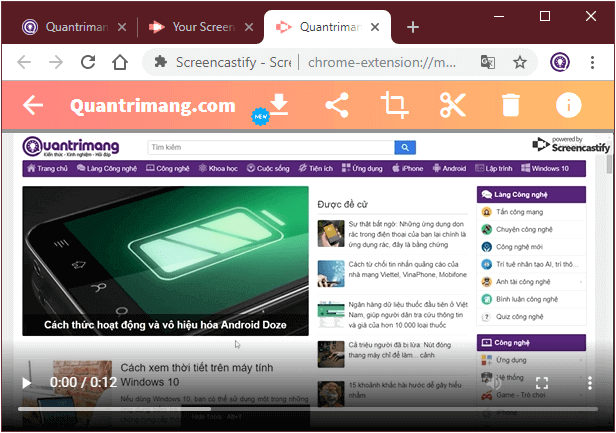Open the translate page icon
Screen dimensions: 616x433
click(488, 62)
